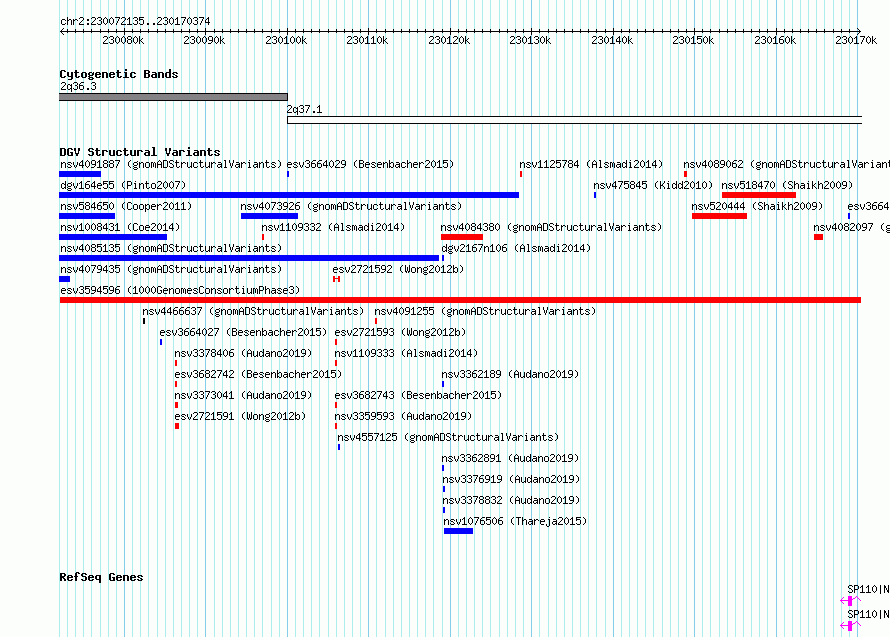
Task: Open the esv3594596 1000Genomes variant label
Action: (x=180, y=290)
